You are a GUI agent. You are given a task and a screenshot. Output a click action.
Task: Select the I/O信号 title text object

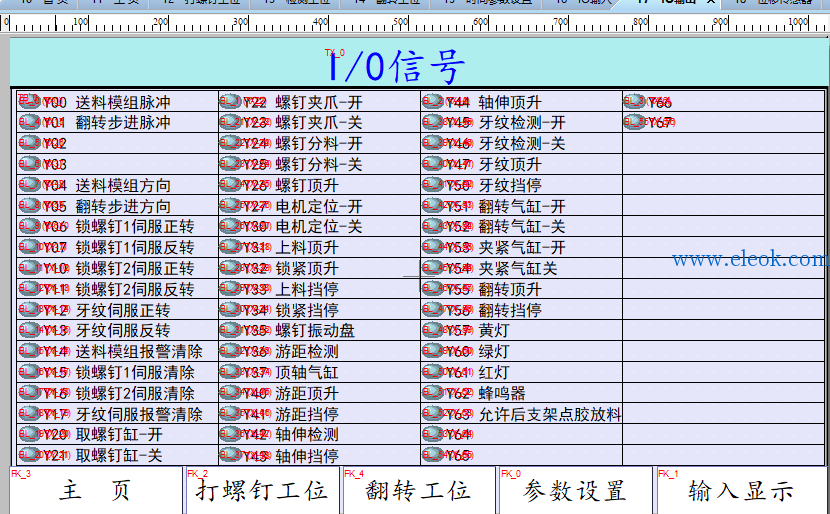[396, 67]
